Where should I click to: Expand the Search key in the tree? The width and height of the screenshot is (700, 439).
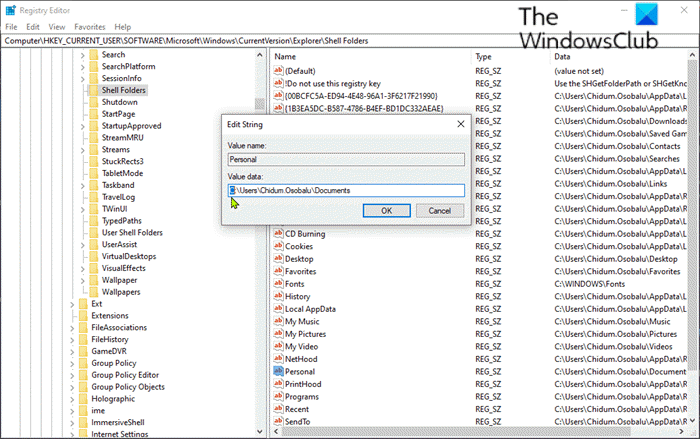point(83,55)
